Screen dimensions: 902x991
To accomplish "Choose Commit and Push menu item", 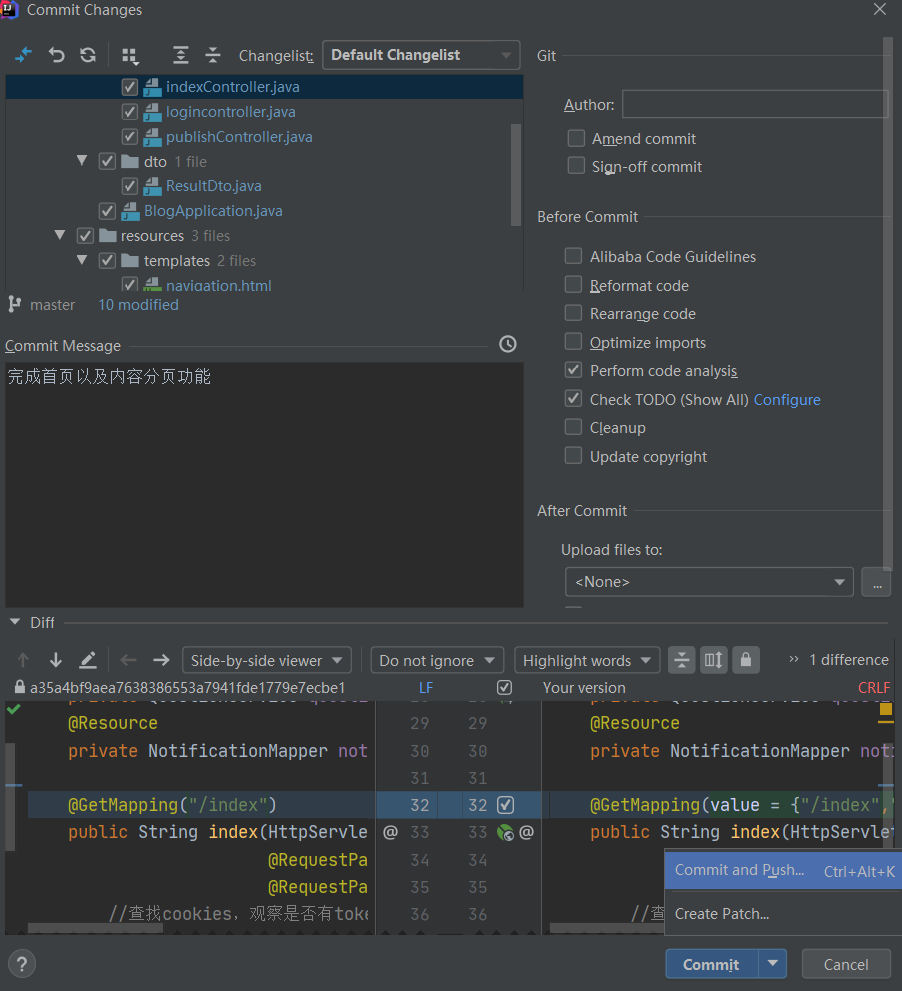I will pos(784,870).
